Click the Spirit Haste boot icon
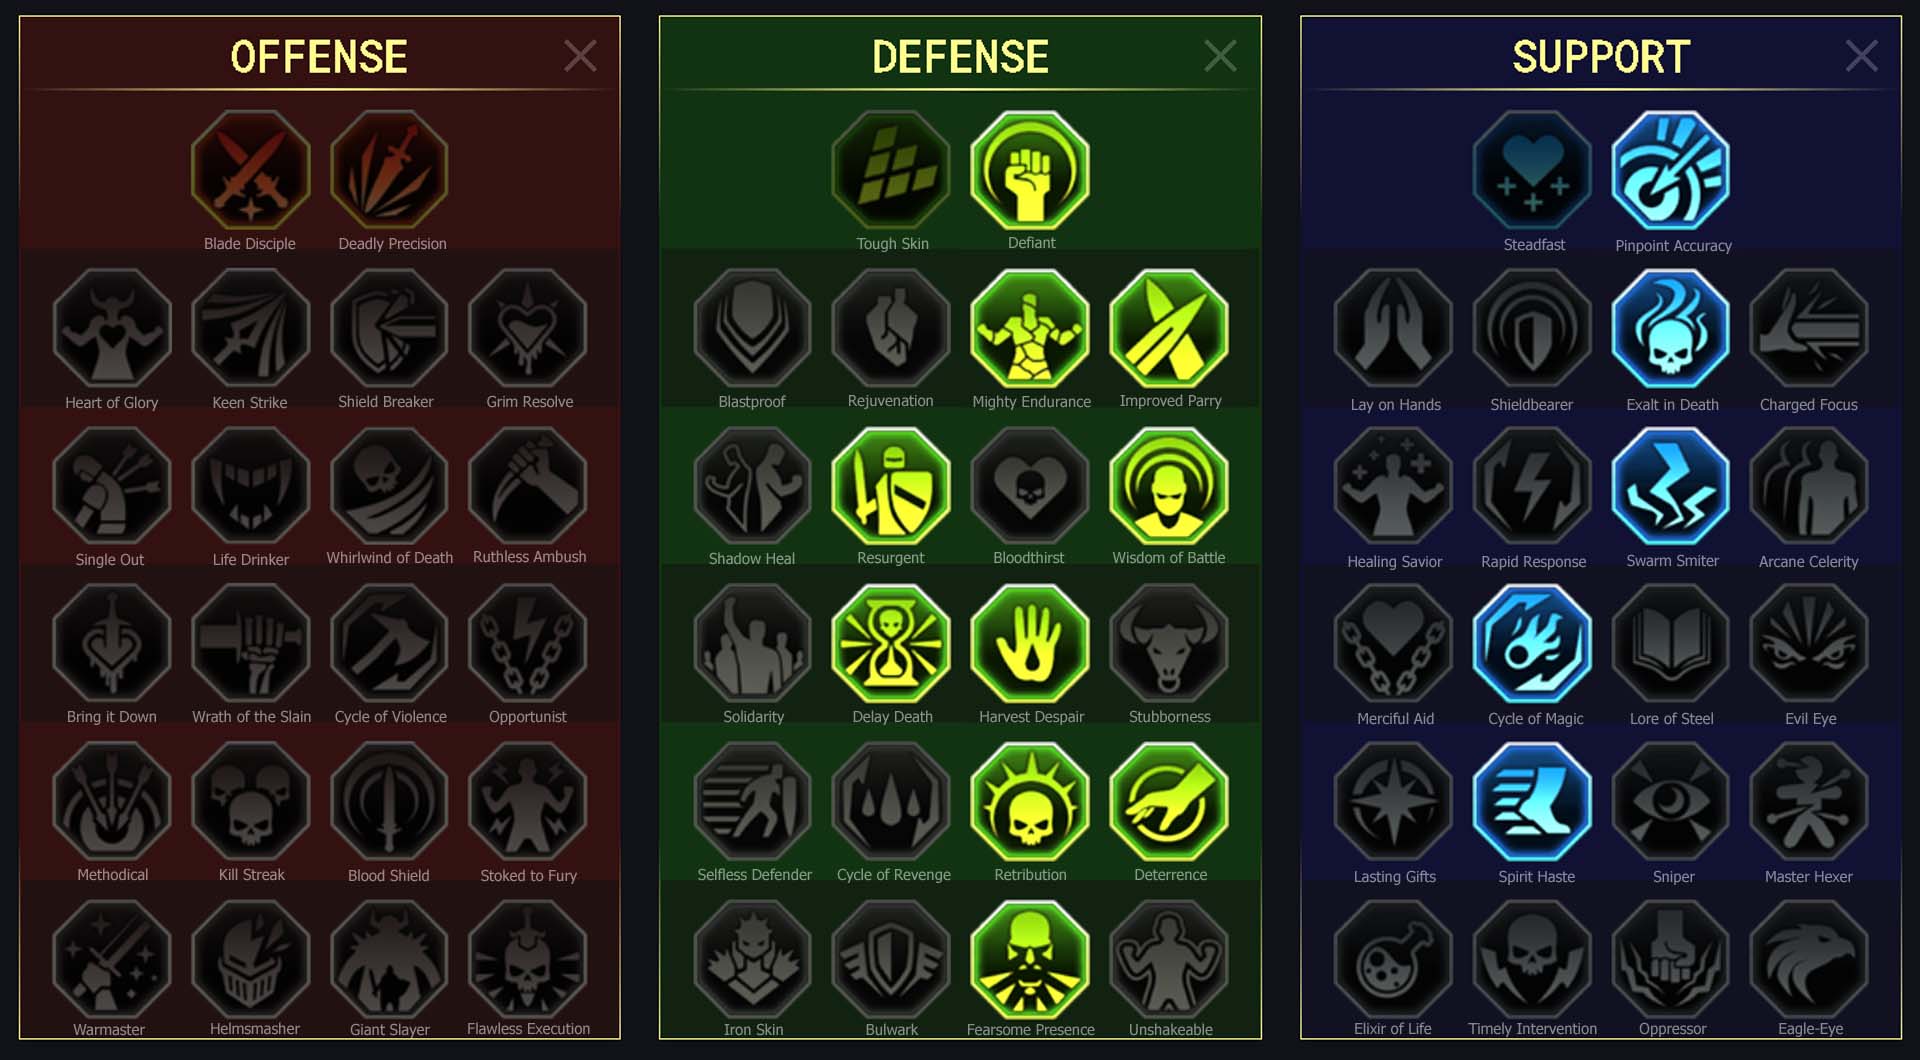1920x1060 pixels. 1533,802
